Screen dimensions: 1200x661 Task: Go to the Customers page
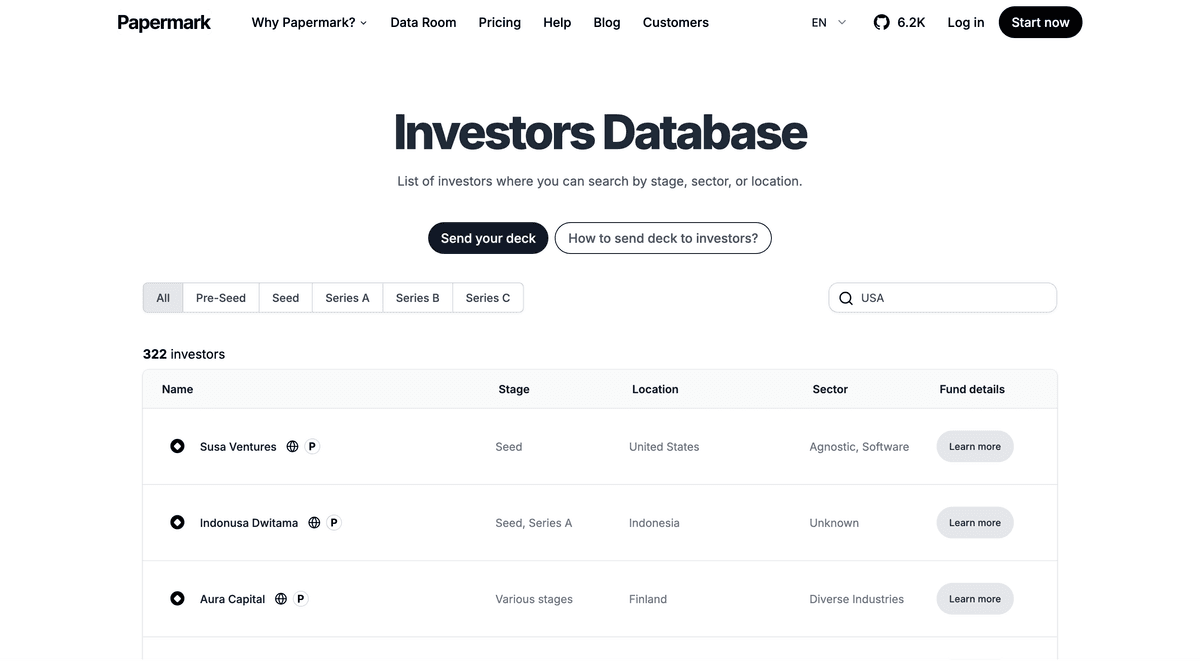675,21
